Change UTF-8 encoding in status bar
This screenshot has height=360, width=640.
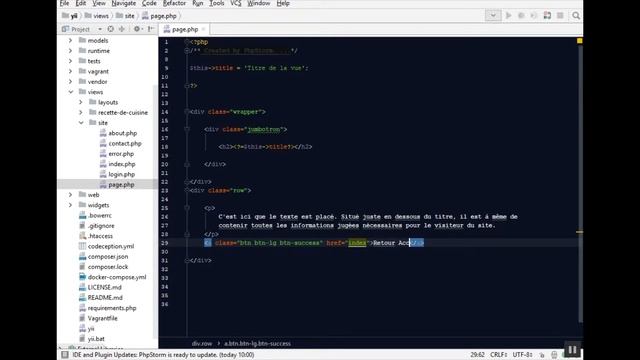(x=522, y=355)
